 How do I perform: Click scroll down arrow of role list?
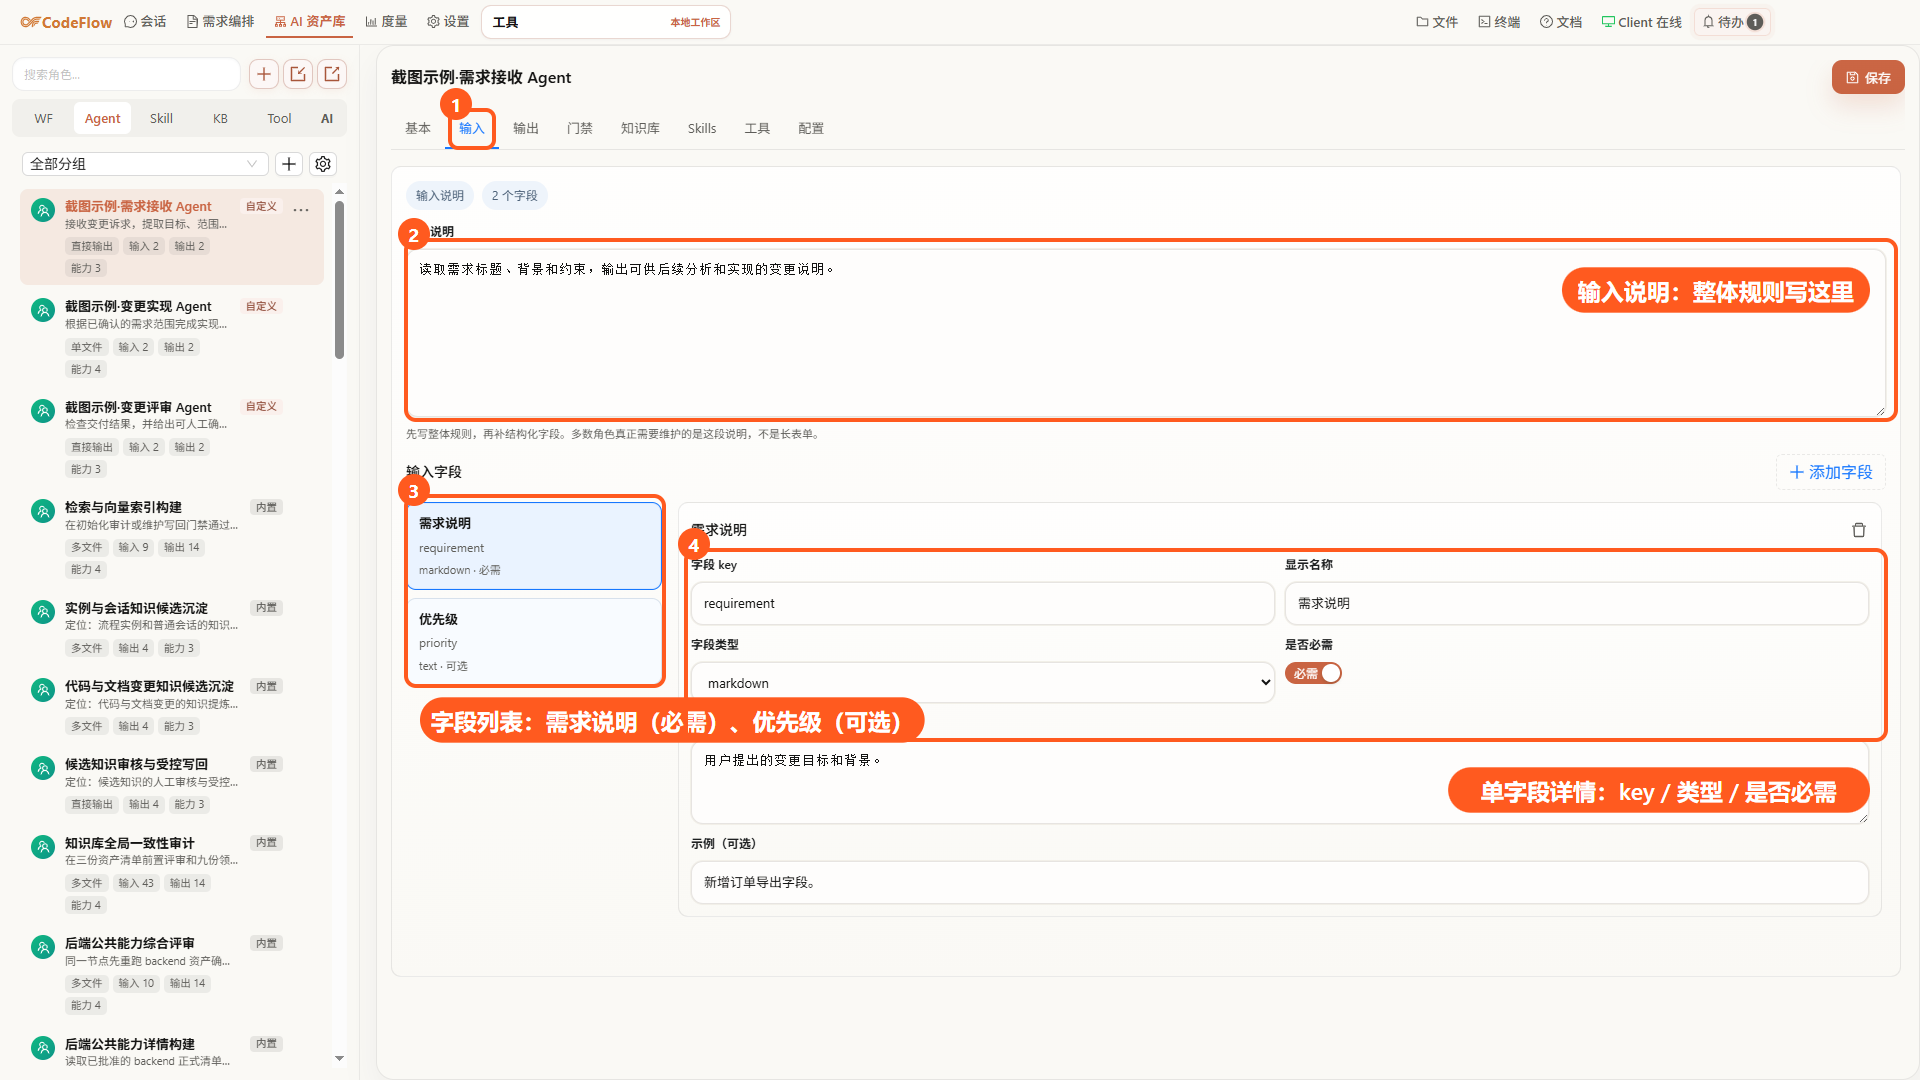pyautogui.click(x=339, y=1058)
